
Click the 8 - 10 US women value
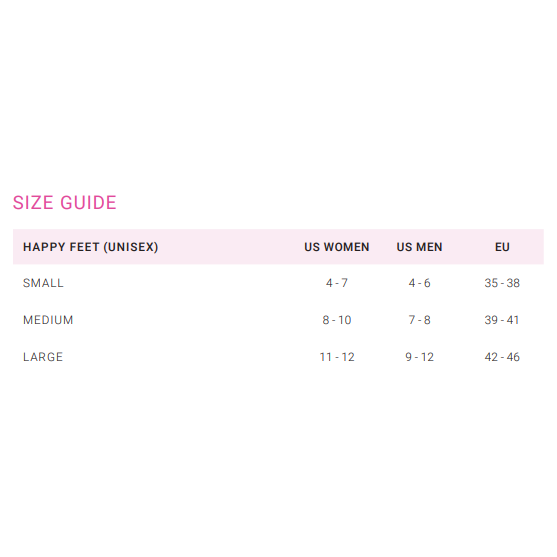(x=337, y=320)
